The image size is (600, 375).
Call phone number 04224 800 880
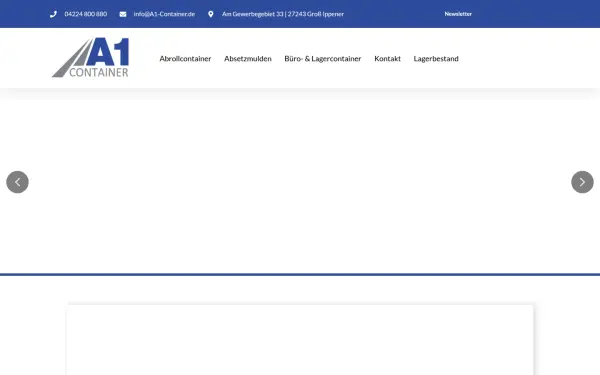86,14
